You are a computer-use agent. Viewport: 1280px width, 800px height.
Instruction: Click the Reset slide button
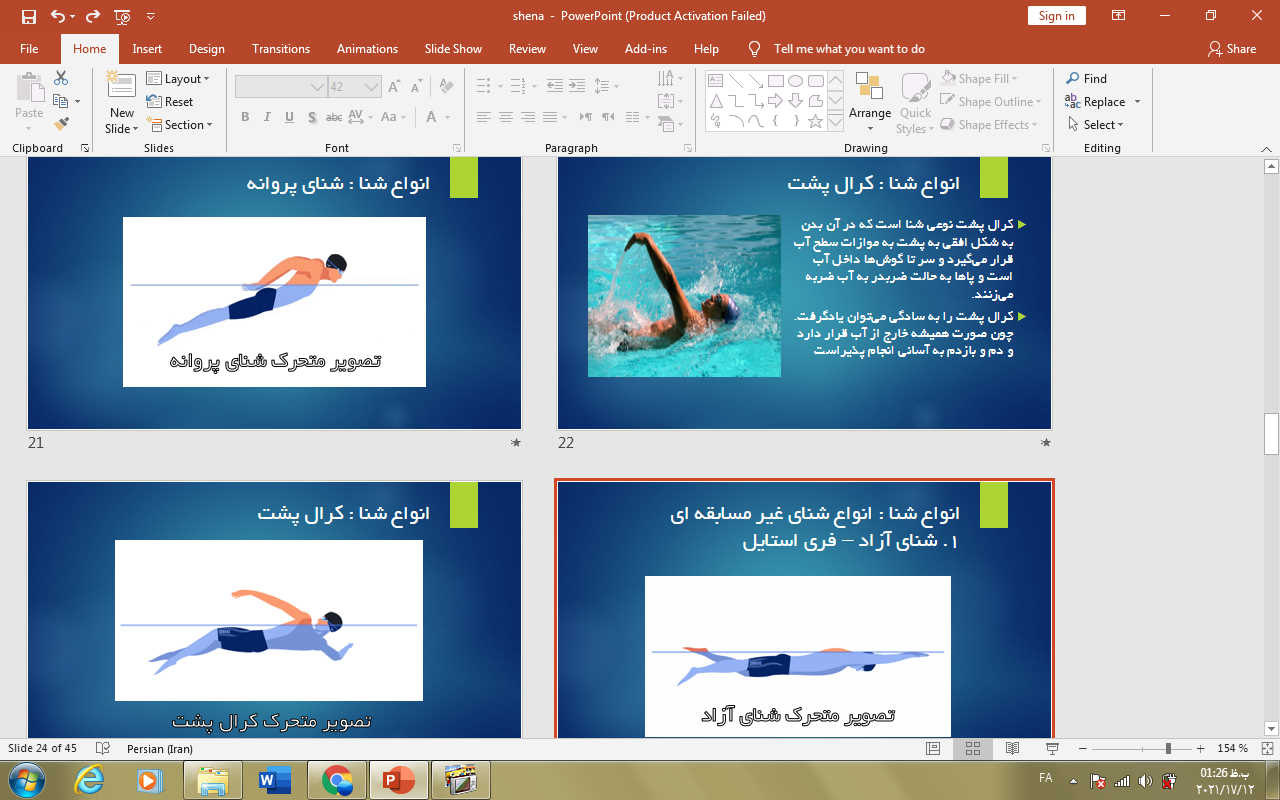(x=170, y=101)
